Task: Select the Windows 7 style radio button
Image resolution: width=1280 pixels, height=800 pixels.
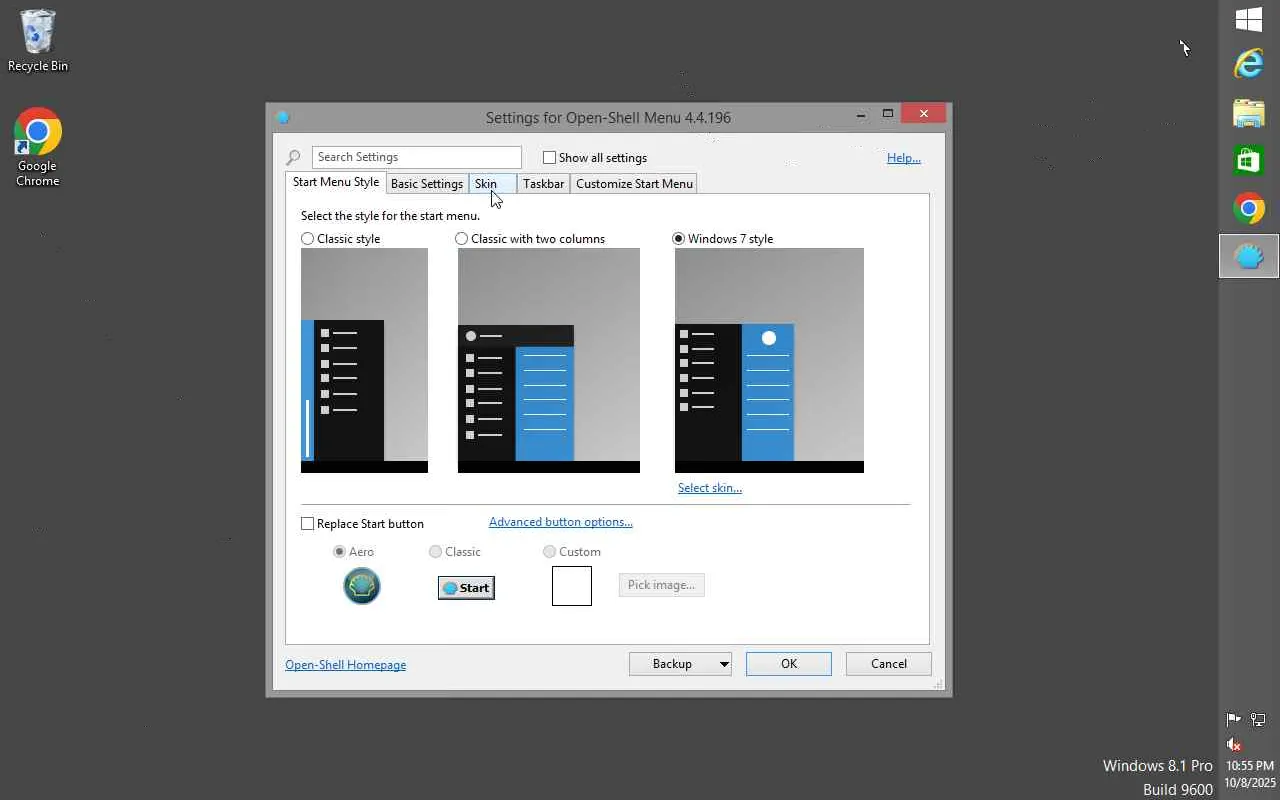Action: point(679,239)
